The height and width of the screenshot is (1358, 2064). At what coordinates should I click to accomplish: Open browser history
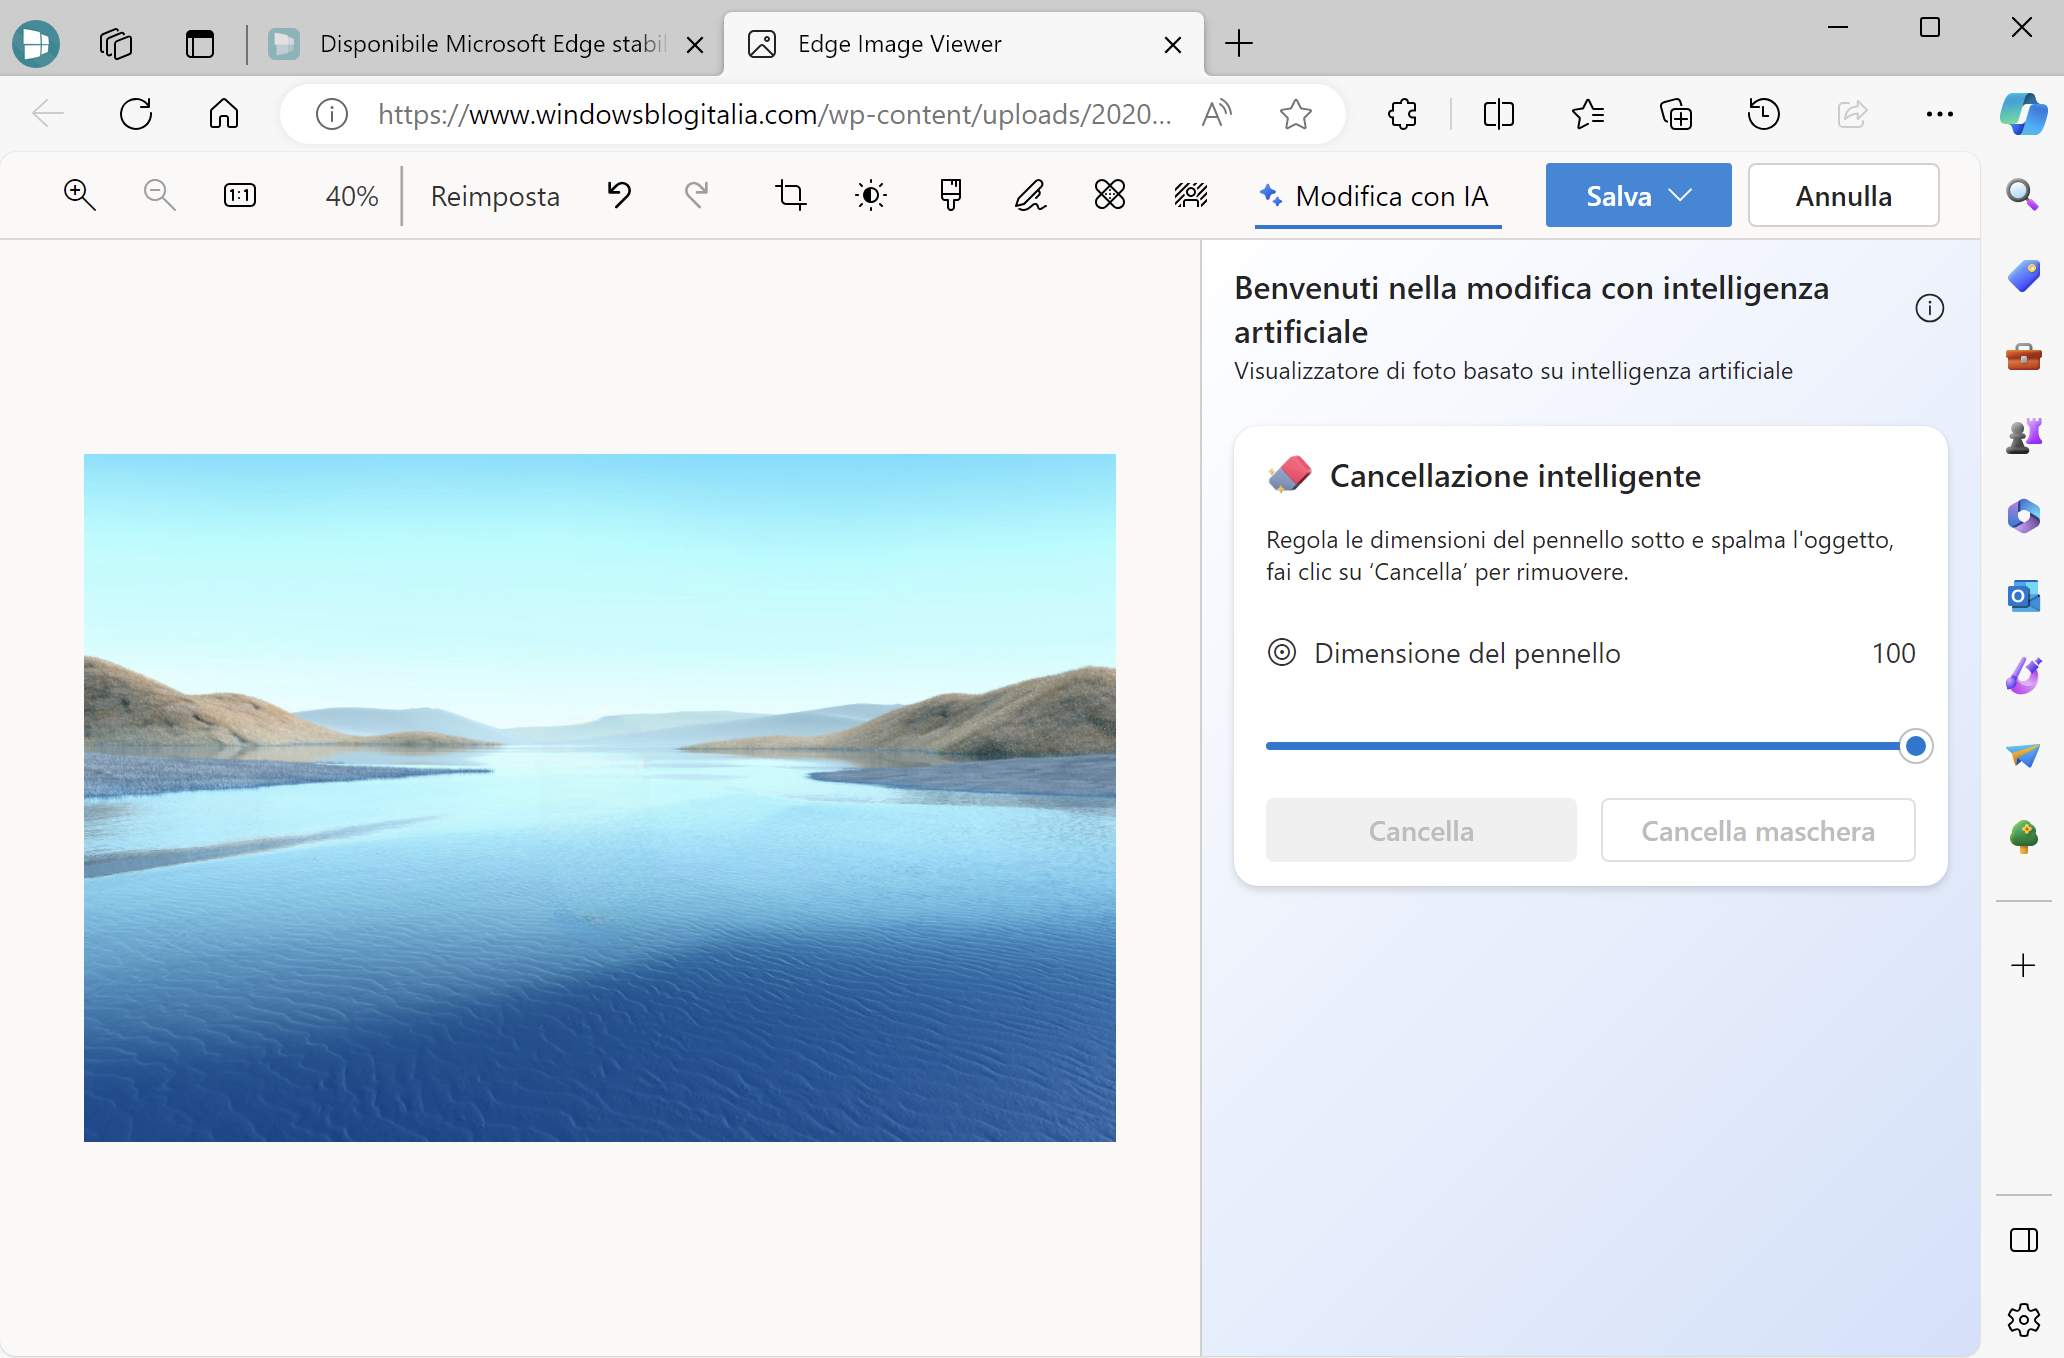tap(1764, 114)
